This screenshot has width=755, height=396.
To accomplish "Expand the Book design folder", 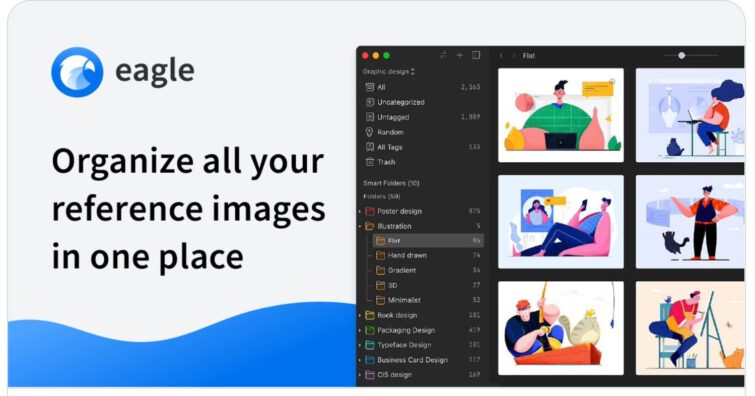I will point(360,315).
